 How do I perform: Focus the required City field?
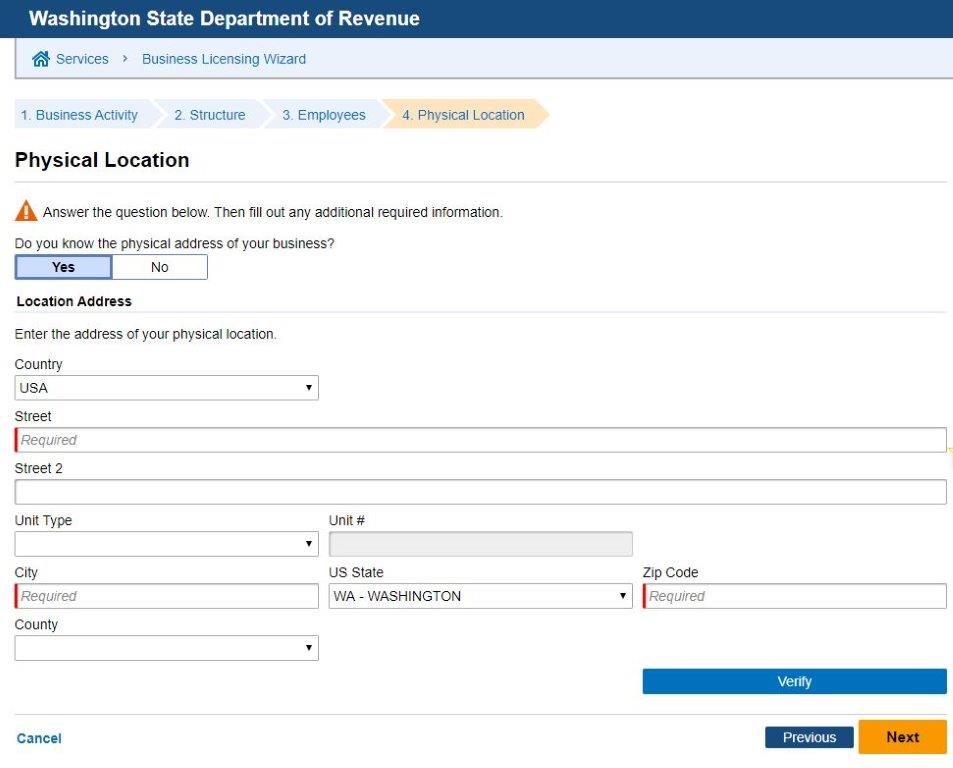coord(167,596)
